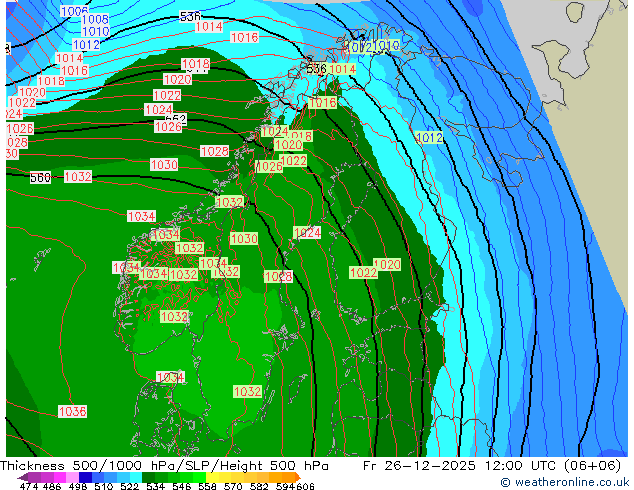The width and height of the screenshot is (634, 490).
Task: Open the weatheronline.co.uk copyright link
Action: [x=564, y=482]
